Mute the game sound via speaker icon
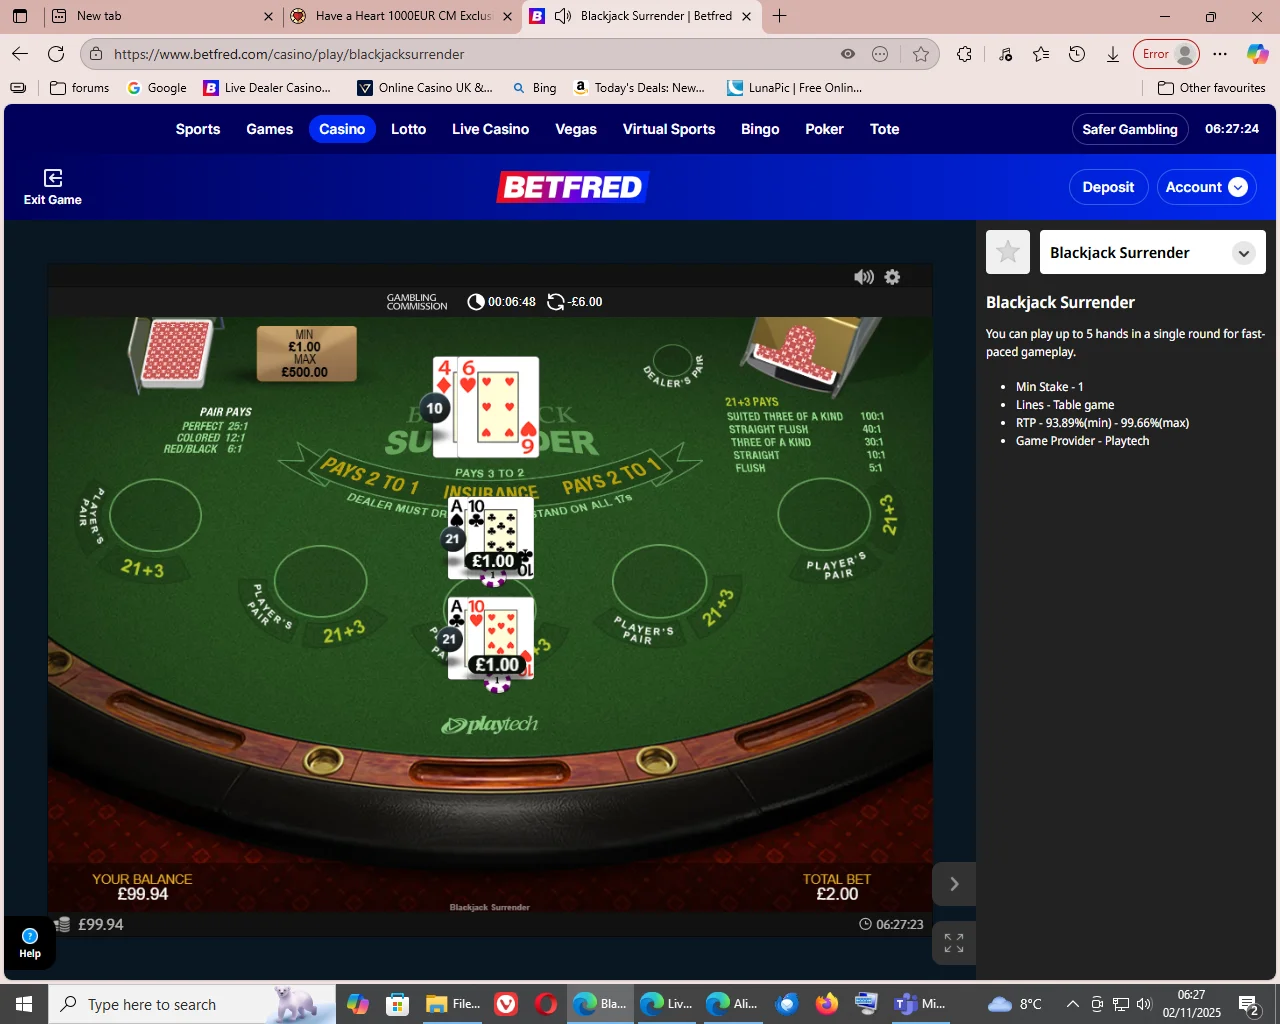 pos(864,277)
